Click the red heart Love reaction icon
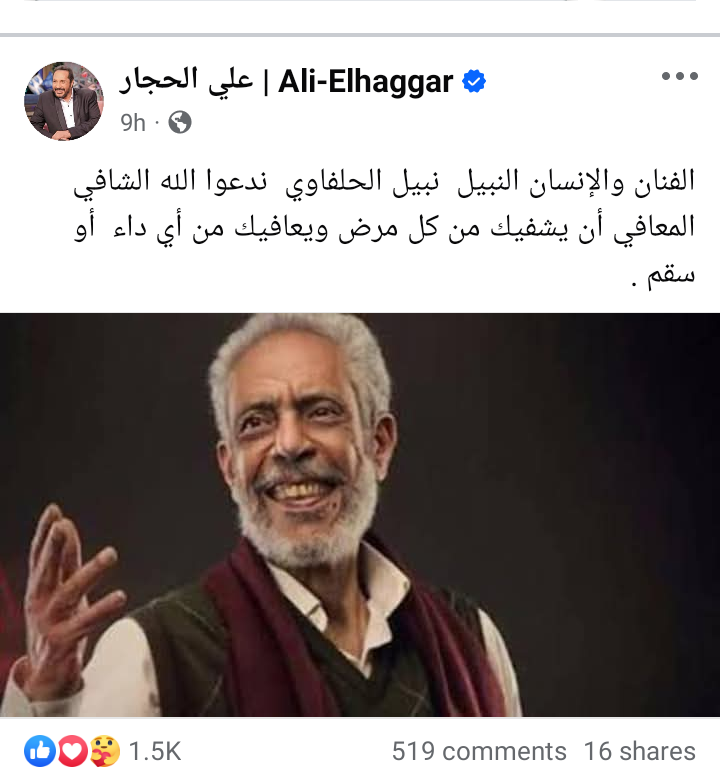This screenshot has width=720, height=782. click(73, 751)
